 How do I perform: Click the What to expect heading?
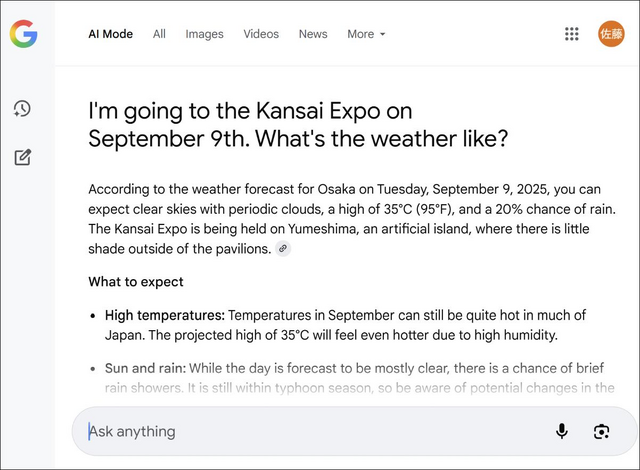[136, 282]
